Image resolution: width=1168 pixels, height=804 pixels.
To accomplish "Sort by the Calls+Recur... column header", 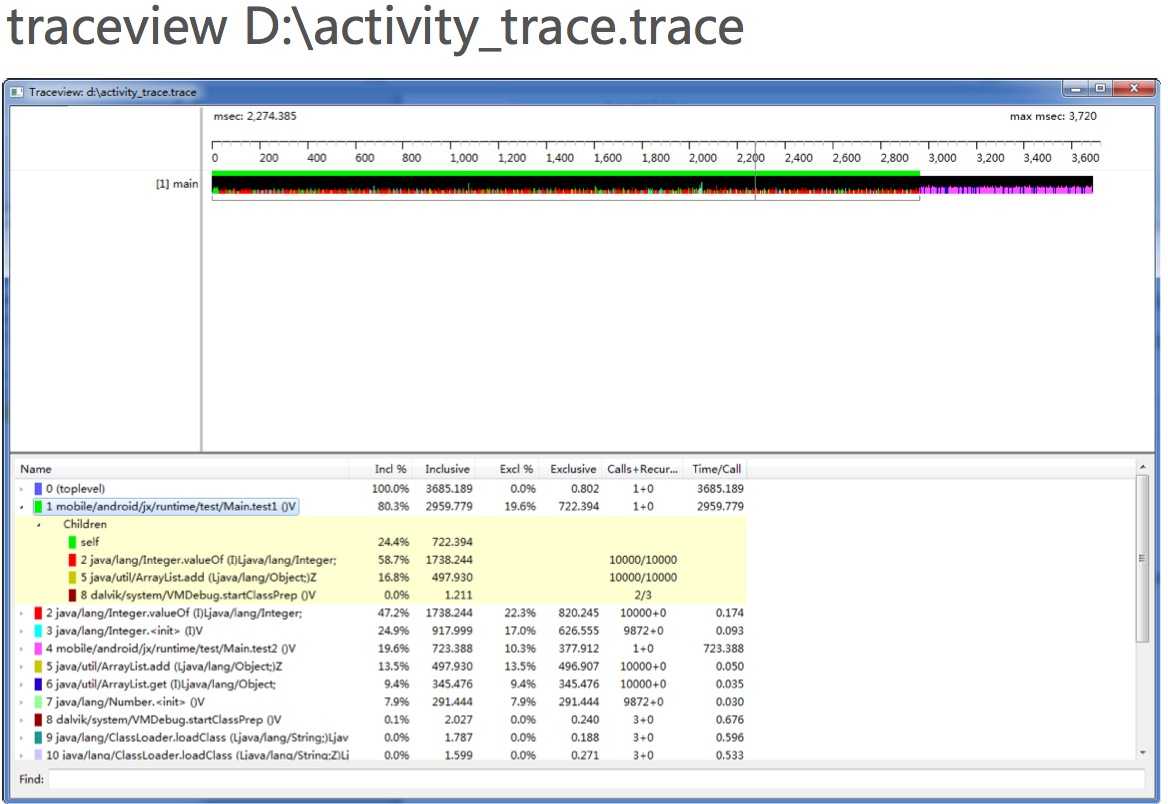I will [642, 469].
